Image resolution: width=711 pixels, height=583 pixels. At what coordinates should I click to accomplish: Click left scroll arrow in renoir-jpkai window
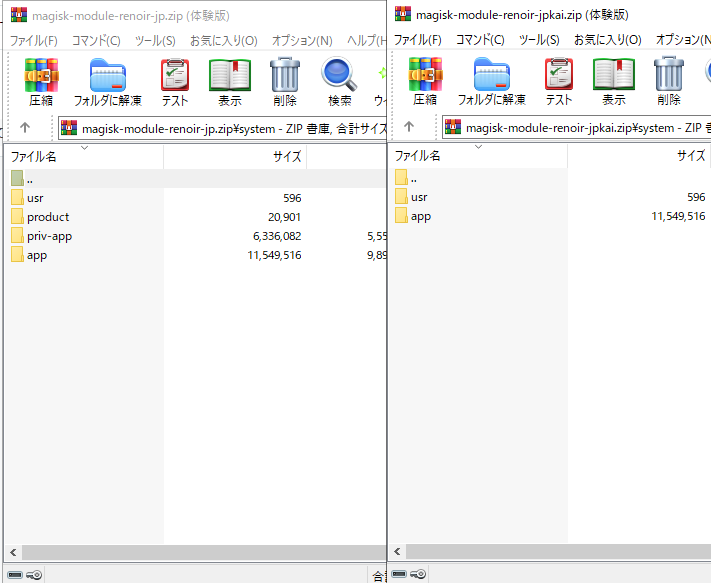[397, 551]
